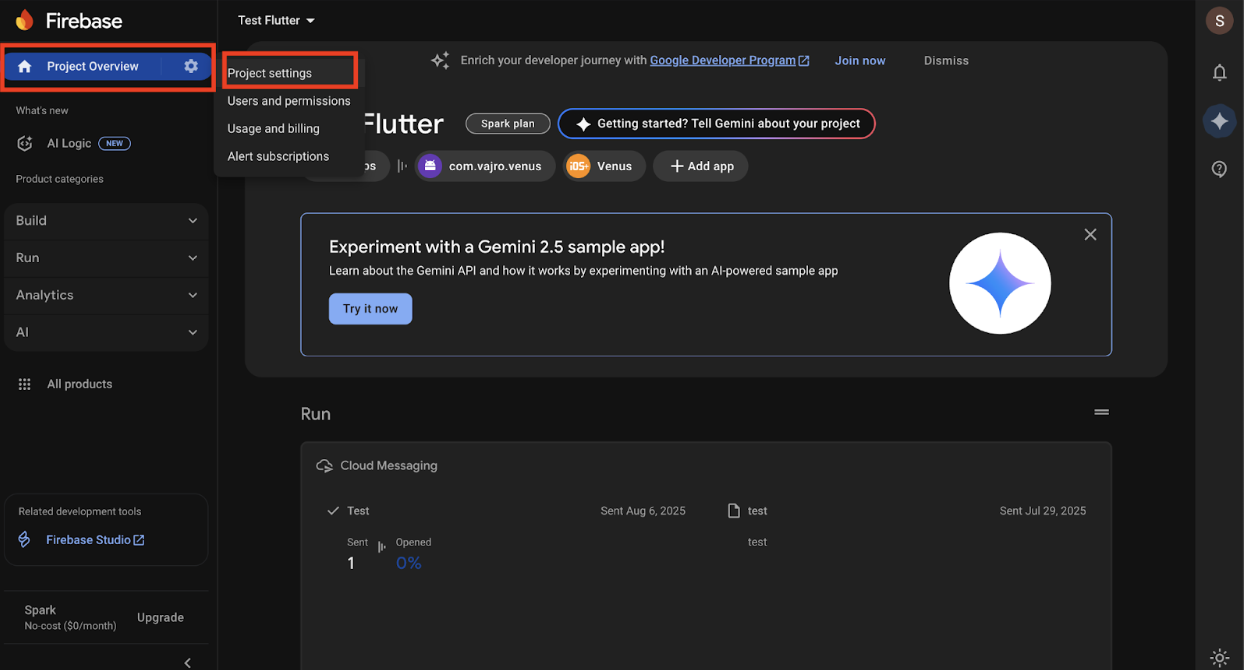1244x670 pixels.
Task: Close the Gemini sample app banner
Action: 1090,234
